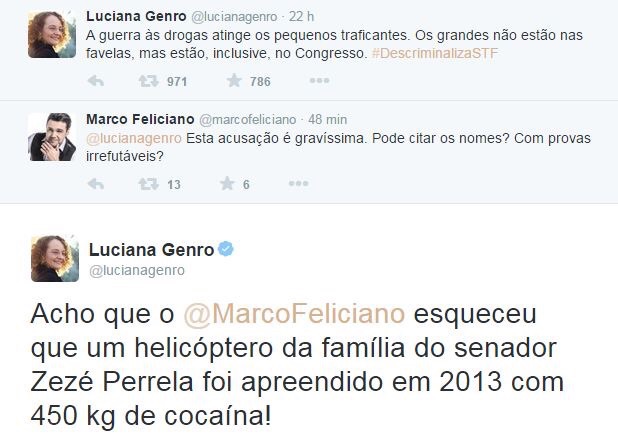The image size is (618, 442).
Task: Open more options on Luciana Genro's tweet
Action: click(x=298, y=81)
